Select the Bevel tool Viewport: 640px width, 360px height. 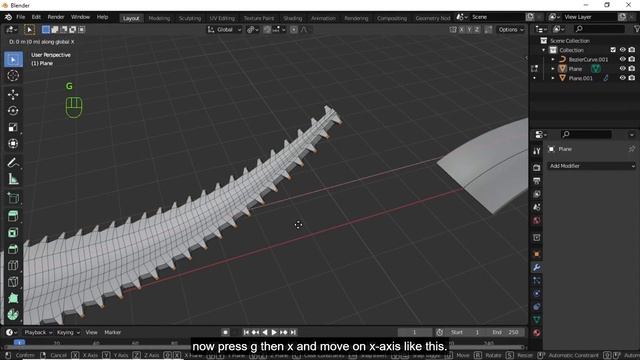13,249
